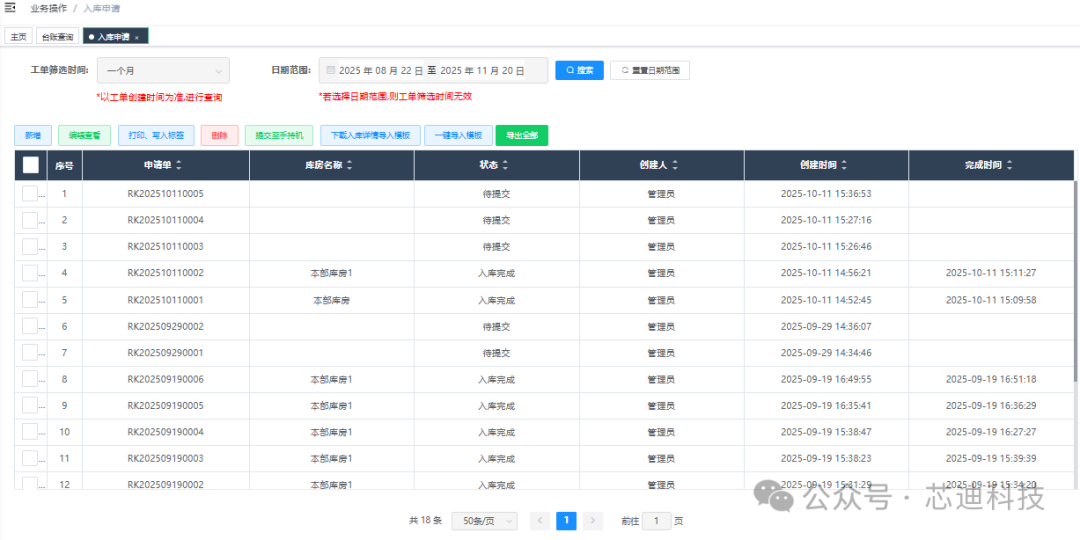Screen dimensions: 1080x540
Task: Click the completion time 2025-09-19 16:51:18
Action: (991, 379)
